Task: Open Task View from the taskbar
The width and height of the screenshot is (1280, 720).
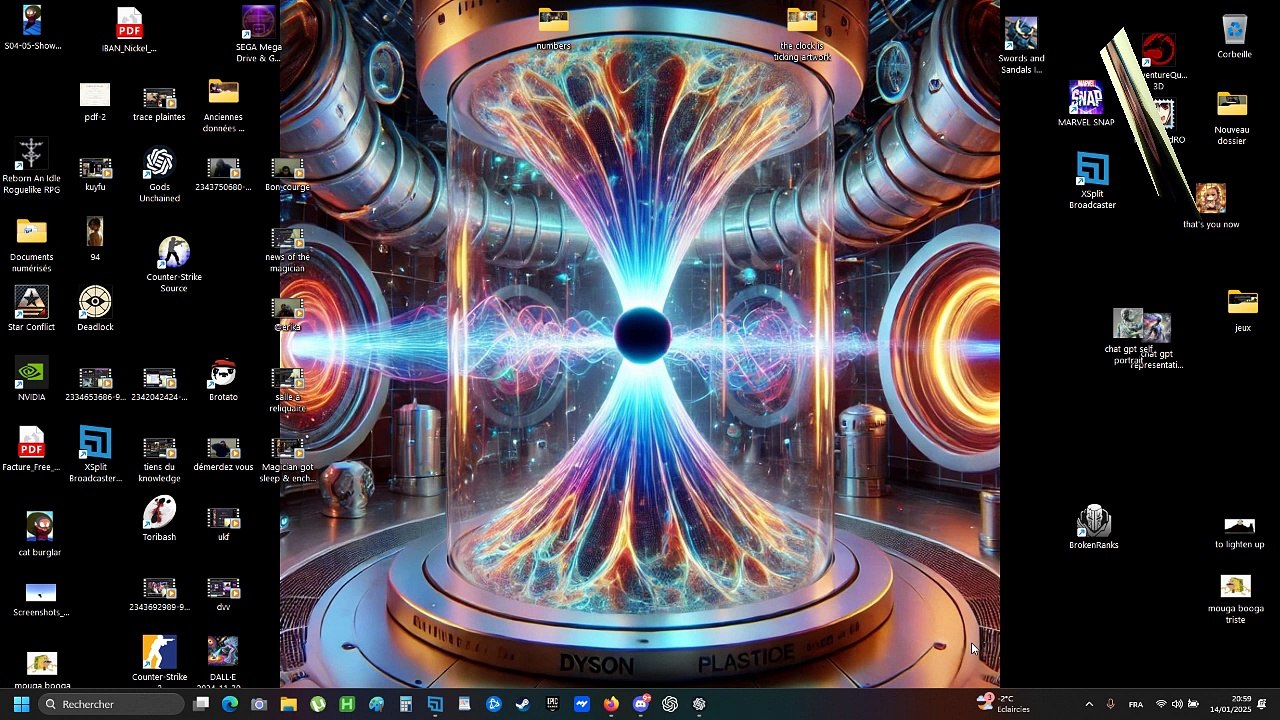Action: [201, 704]
